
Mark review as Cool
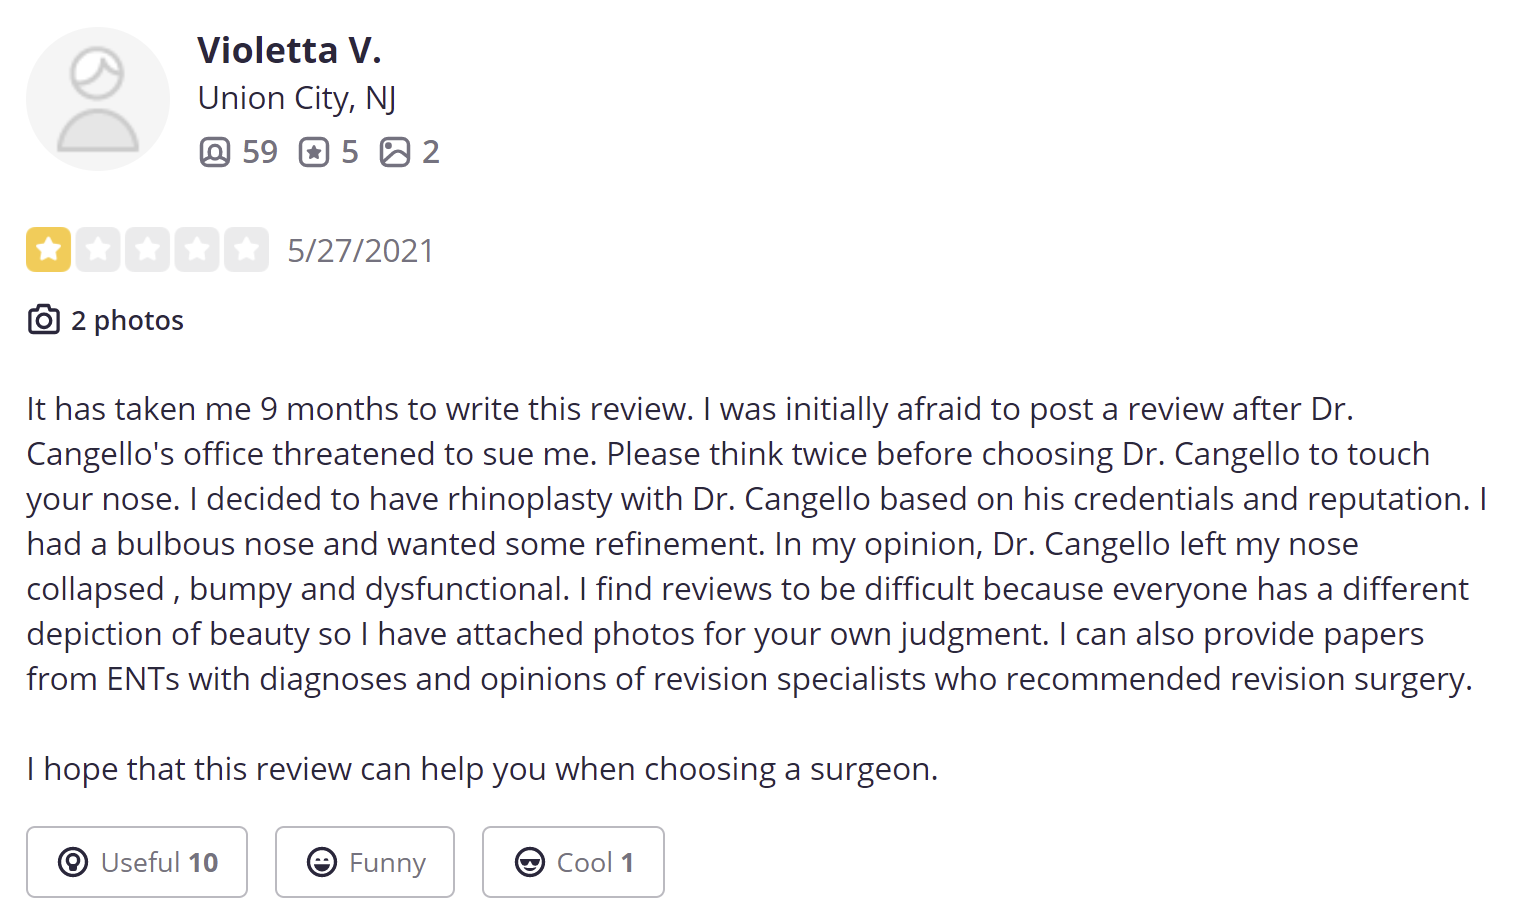coord(573,862)
